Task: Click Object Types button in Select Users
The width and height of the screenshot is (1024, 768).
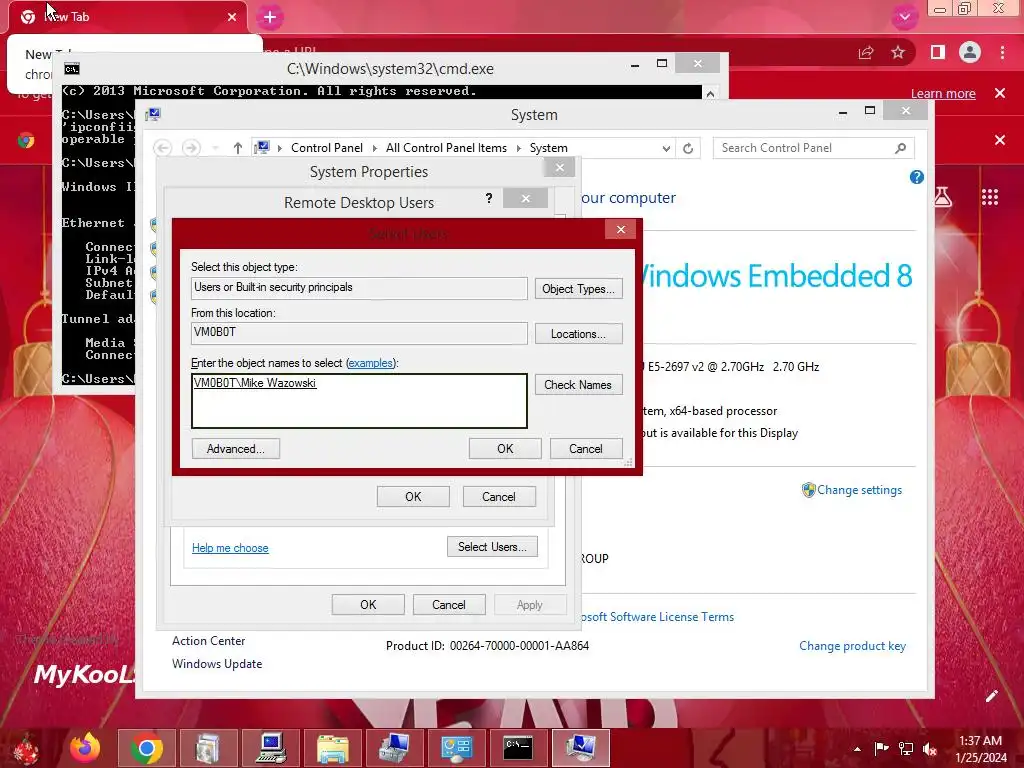Action: click(578, 289)
